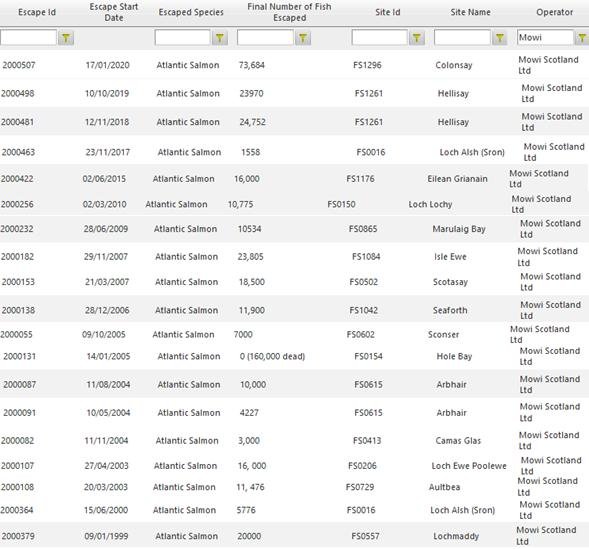Focus the Escape Id filter text box
Image resolution: width=589 pixels, height=549 pixels.
click(x=28, y=38)
